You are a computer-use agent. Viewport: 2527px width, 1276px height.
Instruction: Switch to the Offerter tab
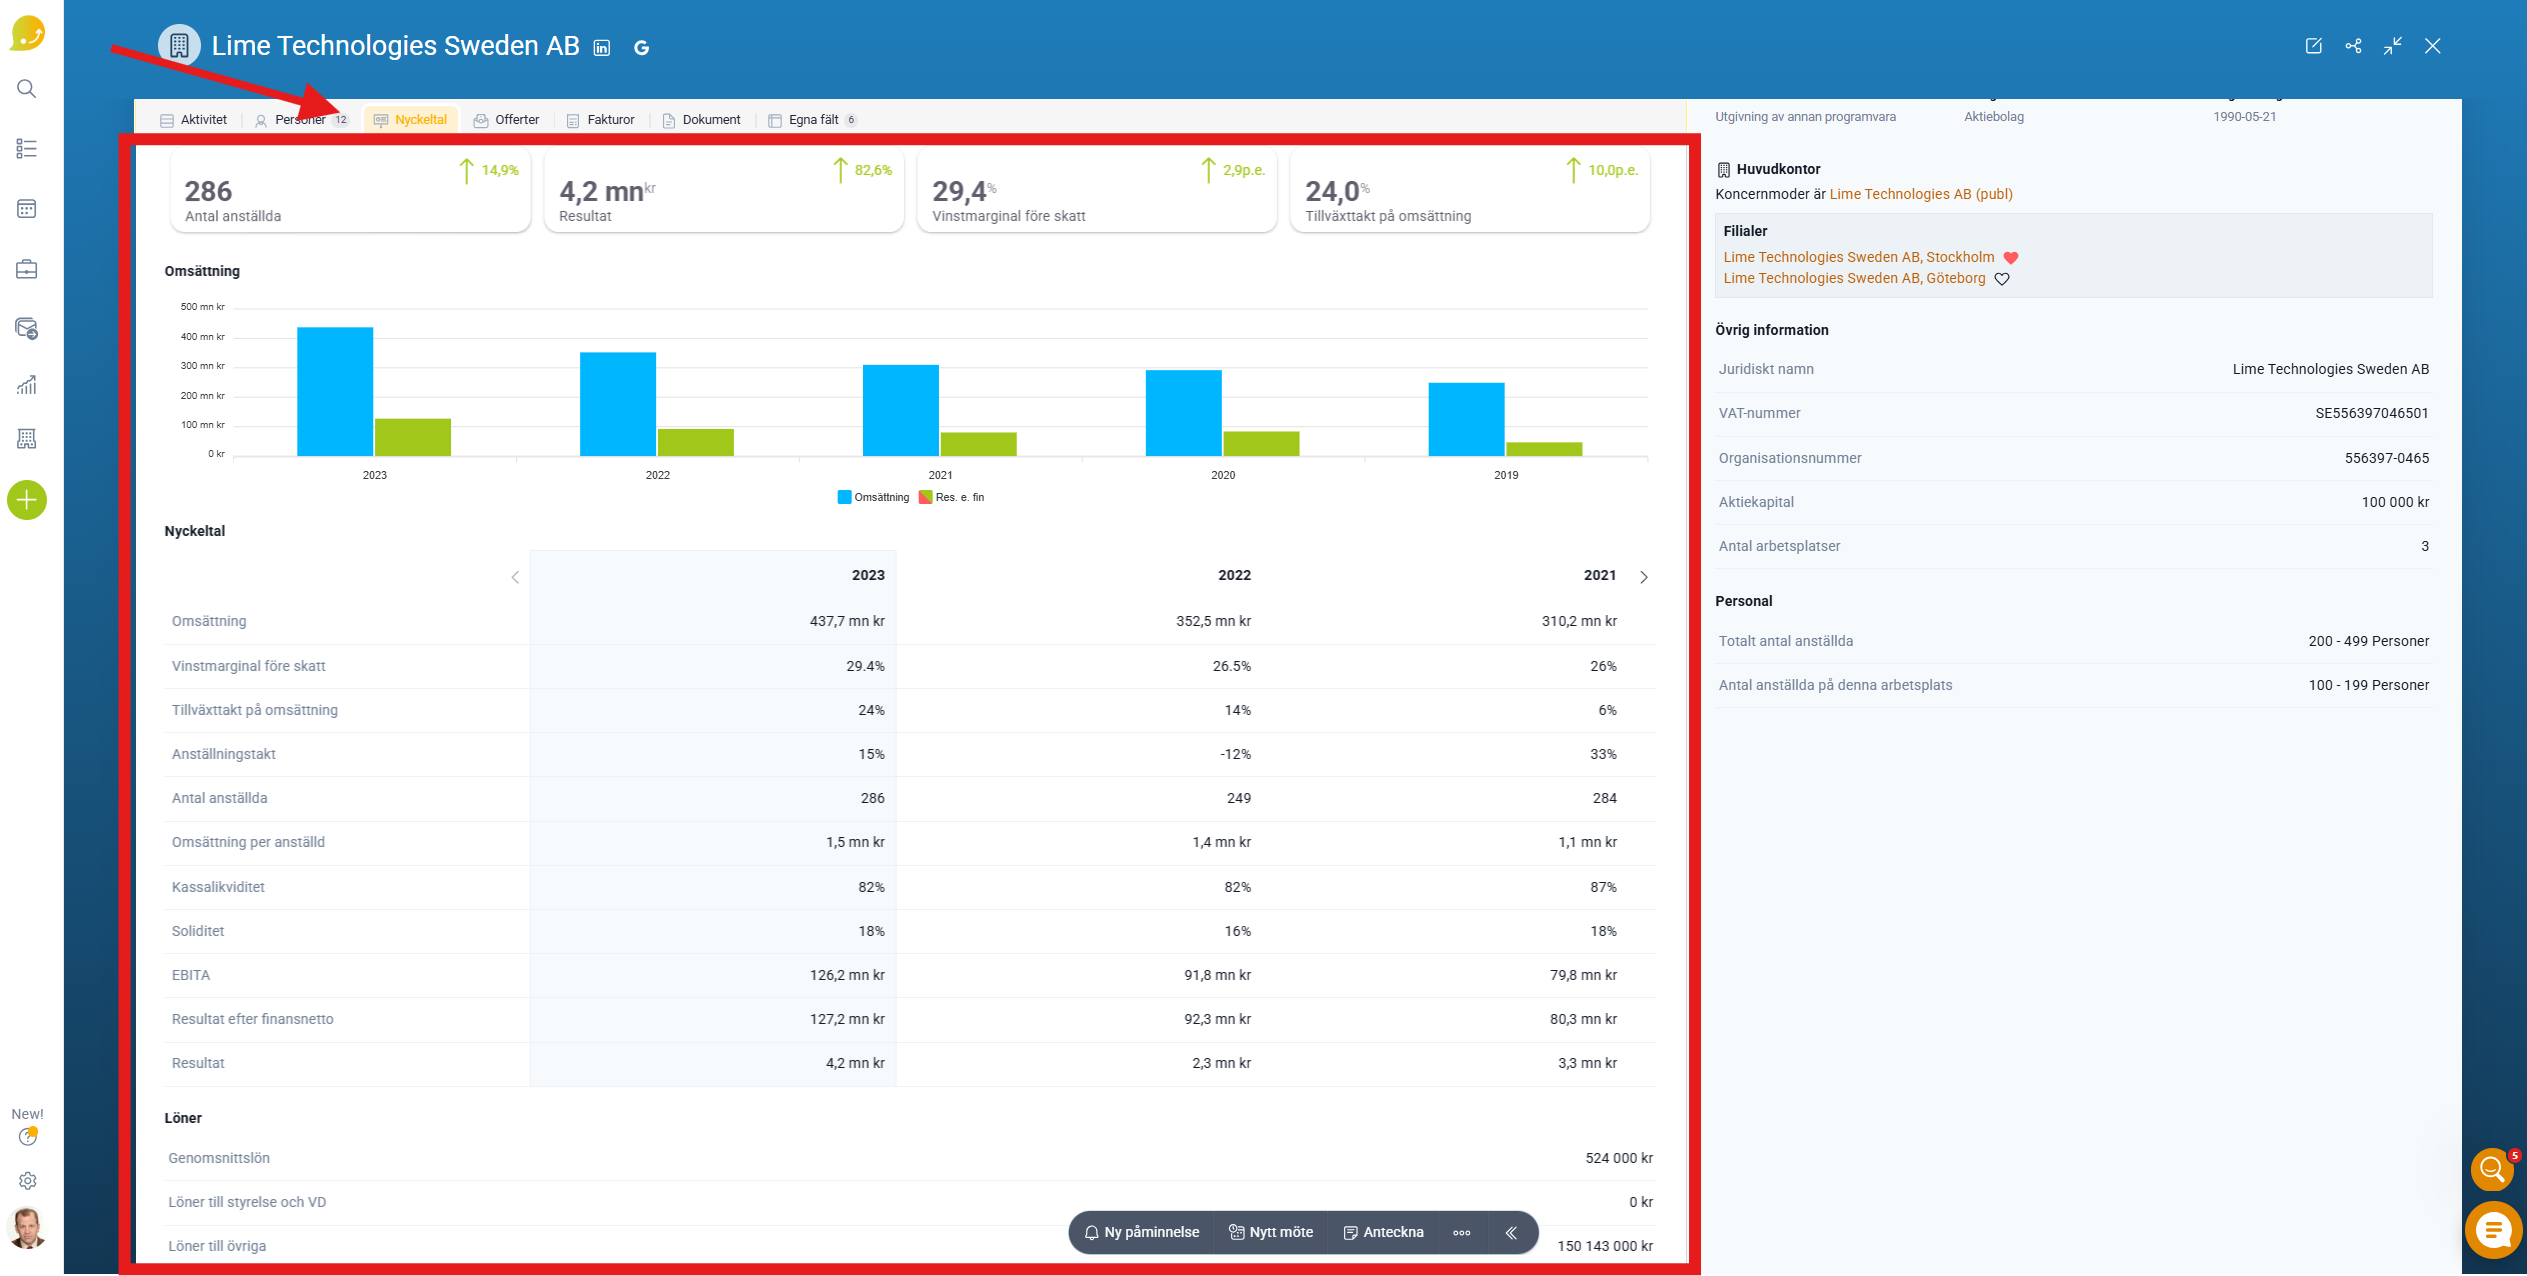(x=507, y=120)
